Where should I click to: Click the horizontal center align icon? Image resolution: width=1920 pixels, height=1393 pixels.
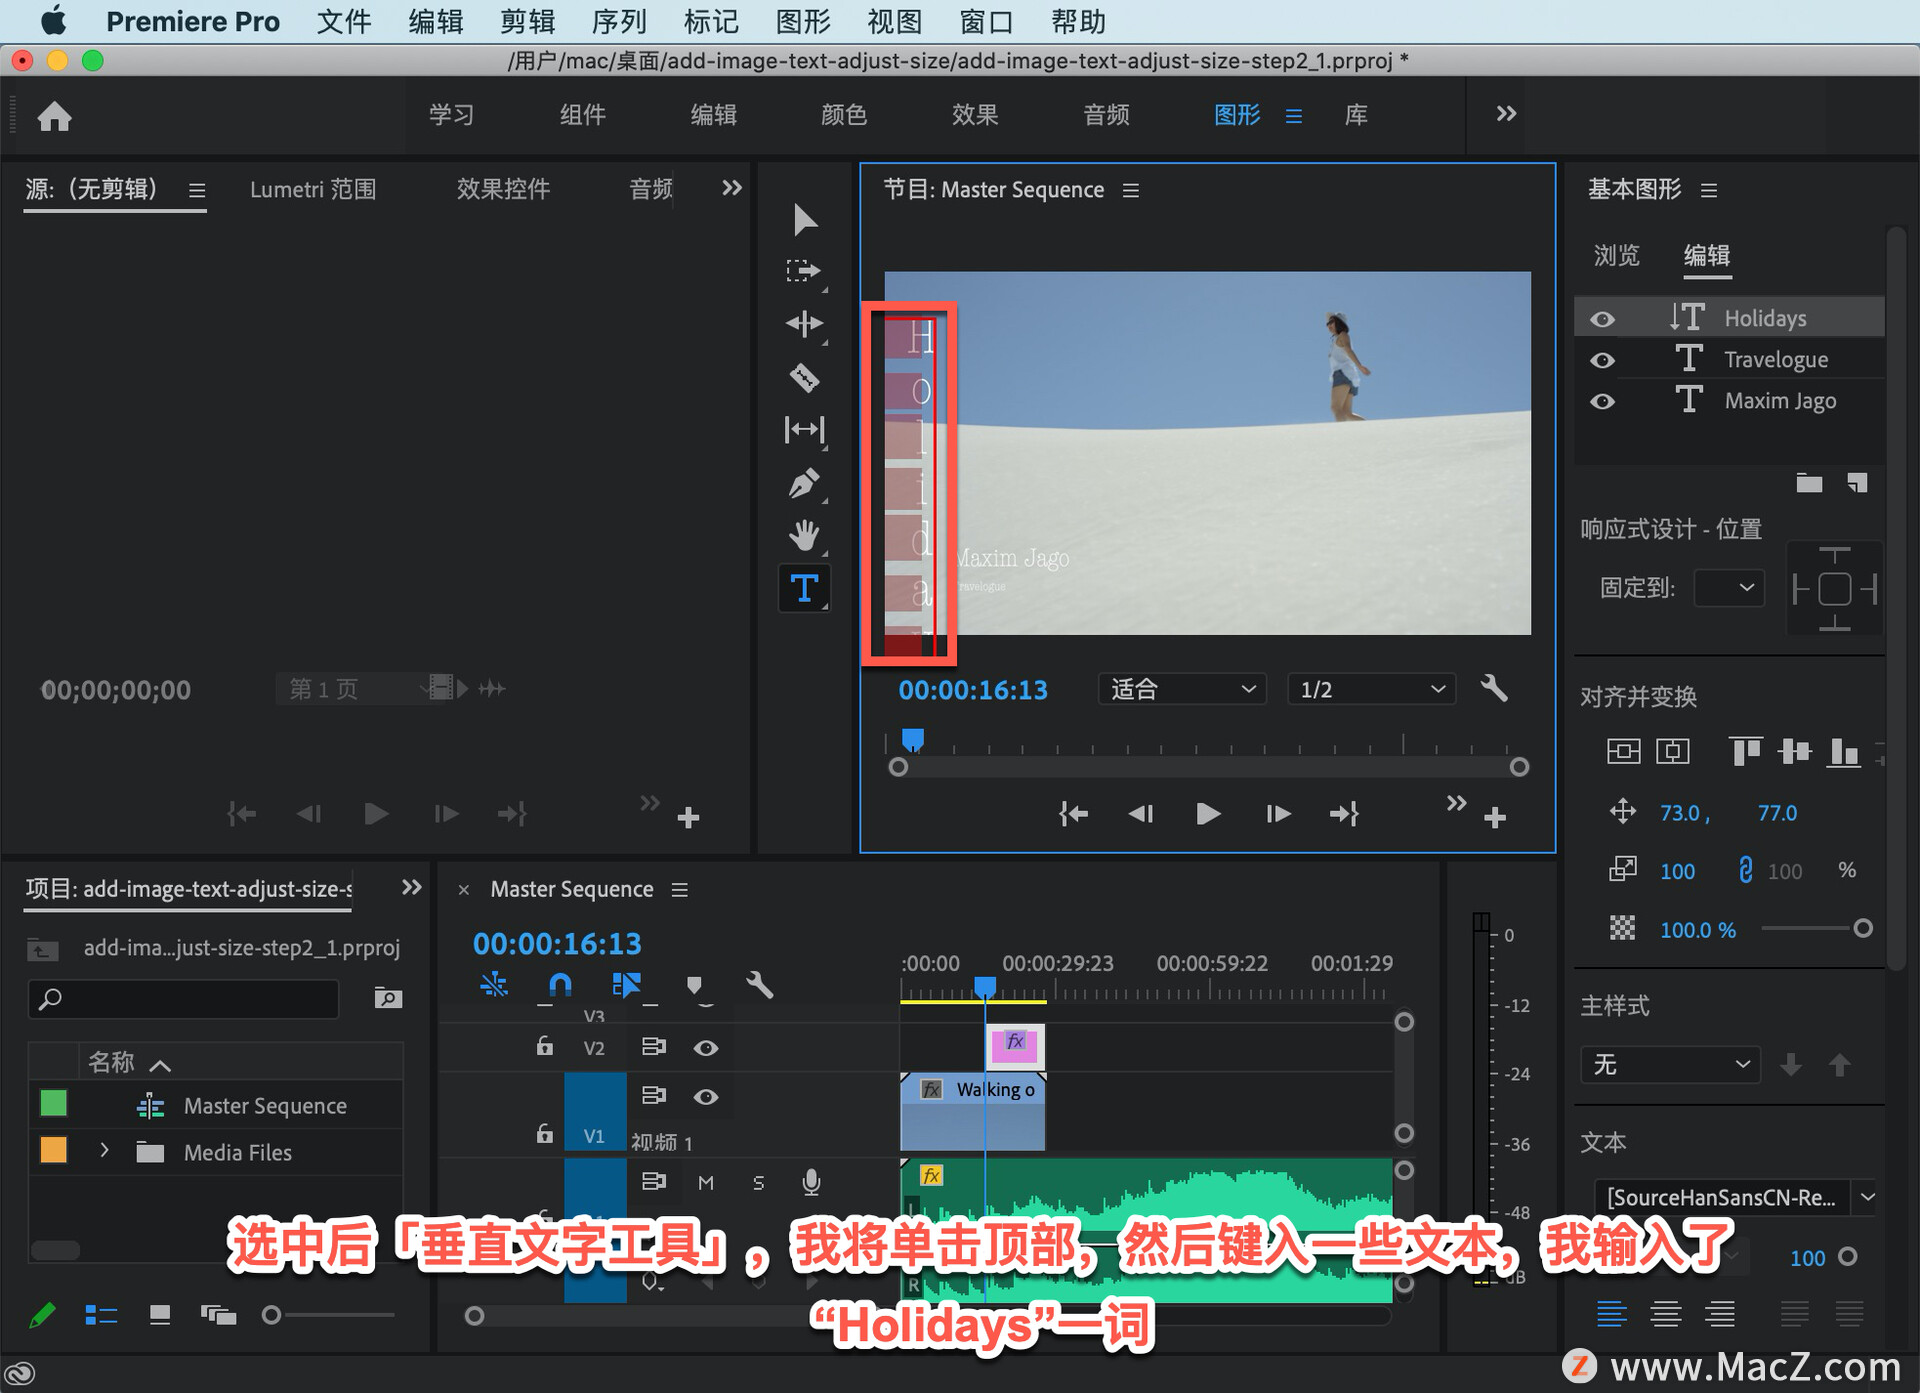point(1672,751)
